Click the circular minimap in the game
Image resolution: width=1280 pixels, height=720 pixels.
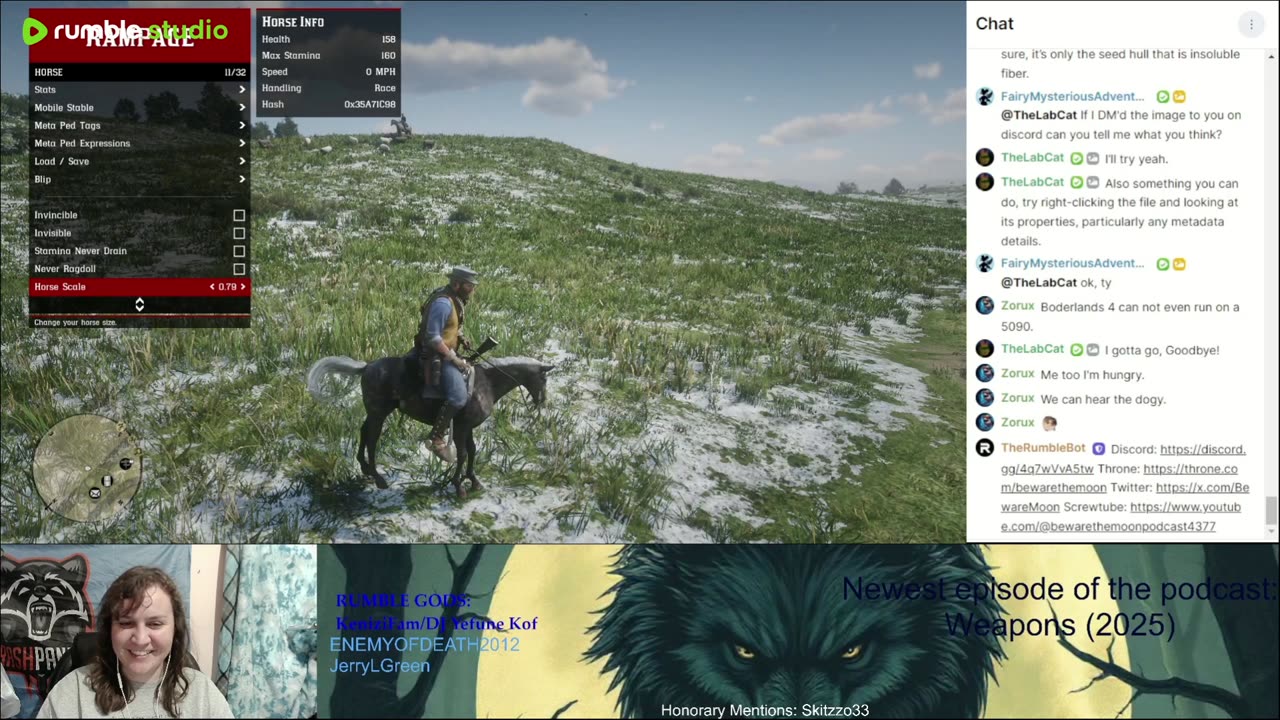click(x=86, y=467)
